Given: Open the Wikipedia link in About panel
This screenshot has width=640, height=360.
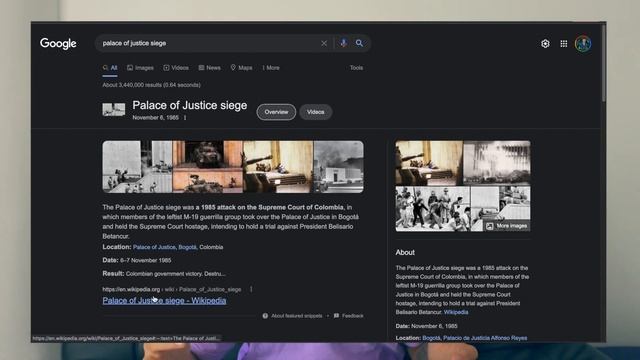Looking at the screenshot, I should tap(456, 312).
